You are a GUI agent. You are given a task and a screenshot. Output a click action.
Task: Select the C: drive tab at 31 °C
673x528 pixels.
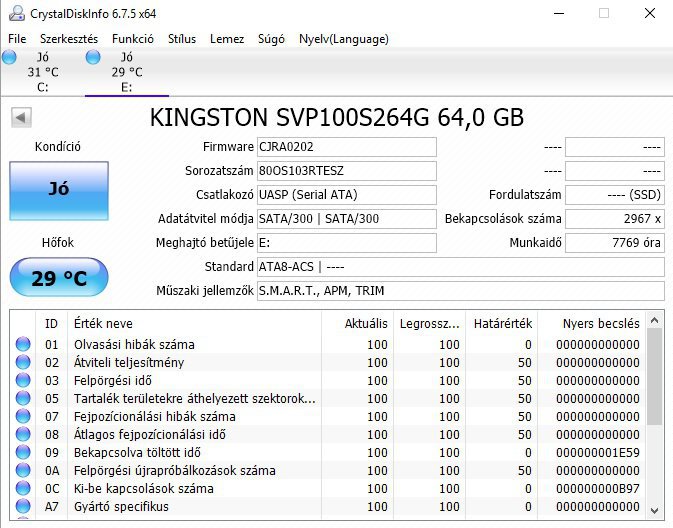(x=43, y=72)
